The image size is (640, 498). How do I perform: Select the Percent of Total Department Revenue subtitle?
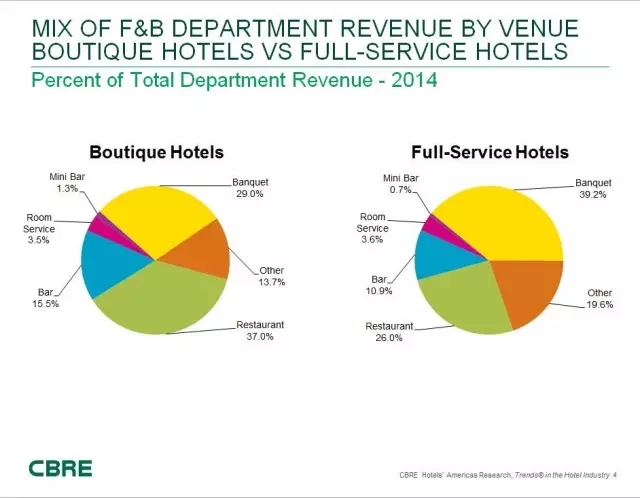[x=234, y=80]
